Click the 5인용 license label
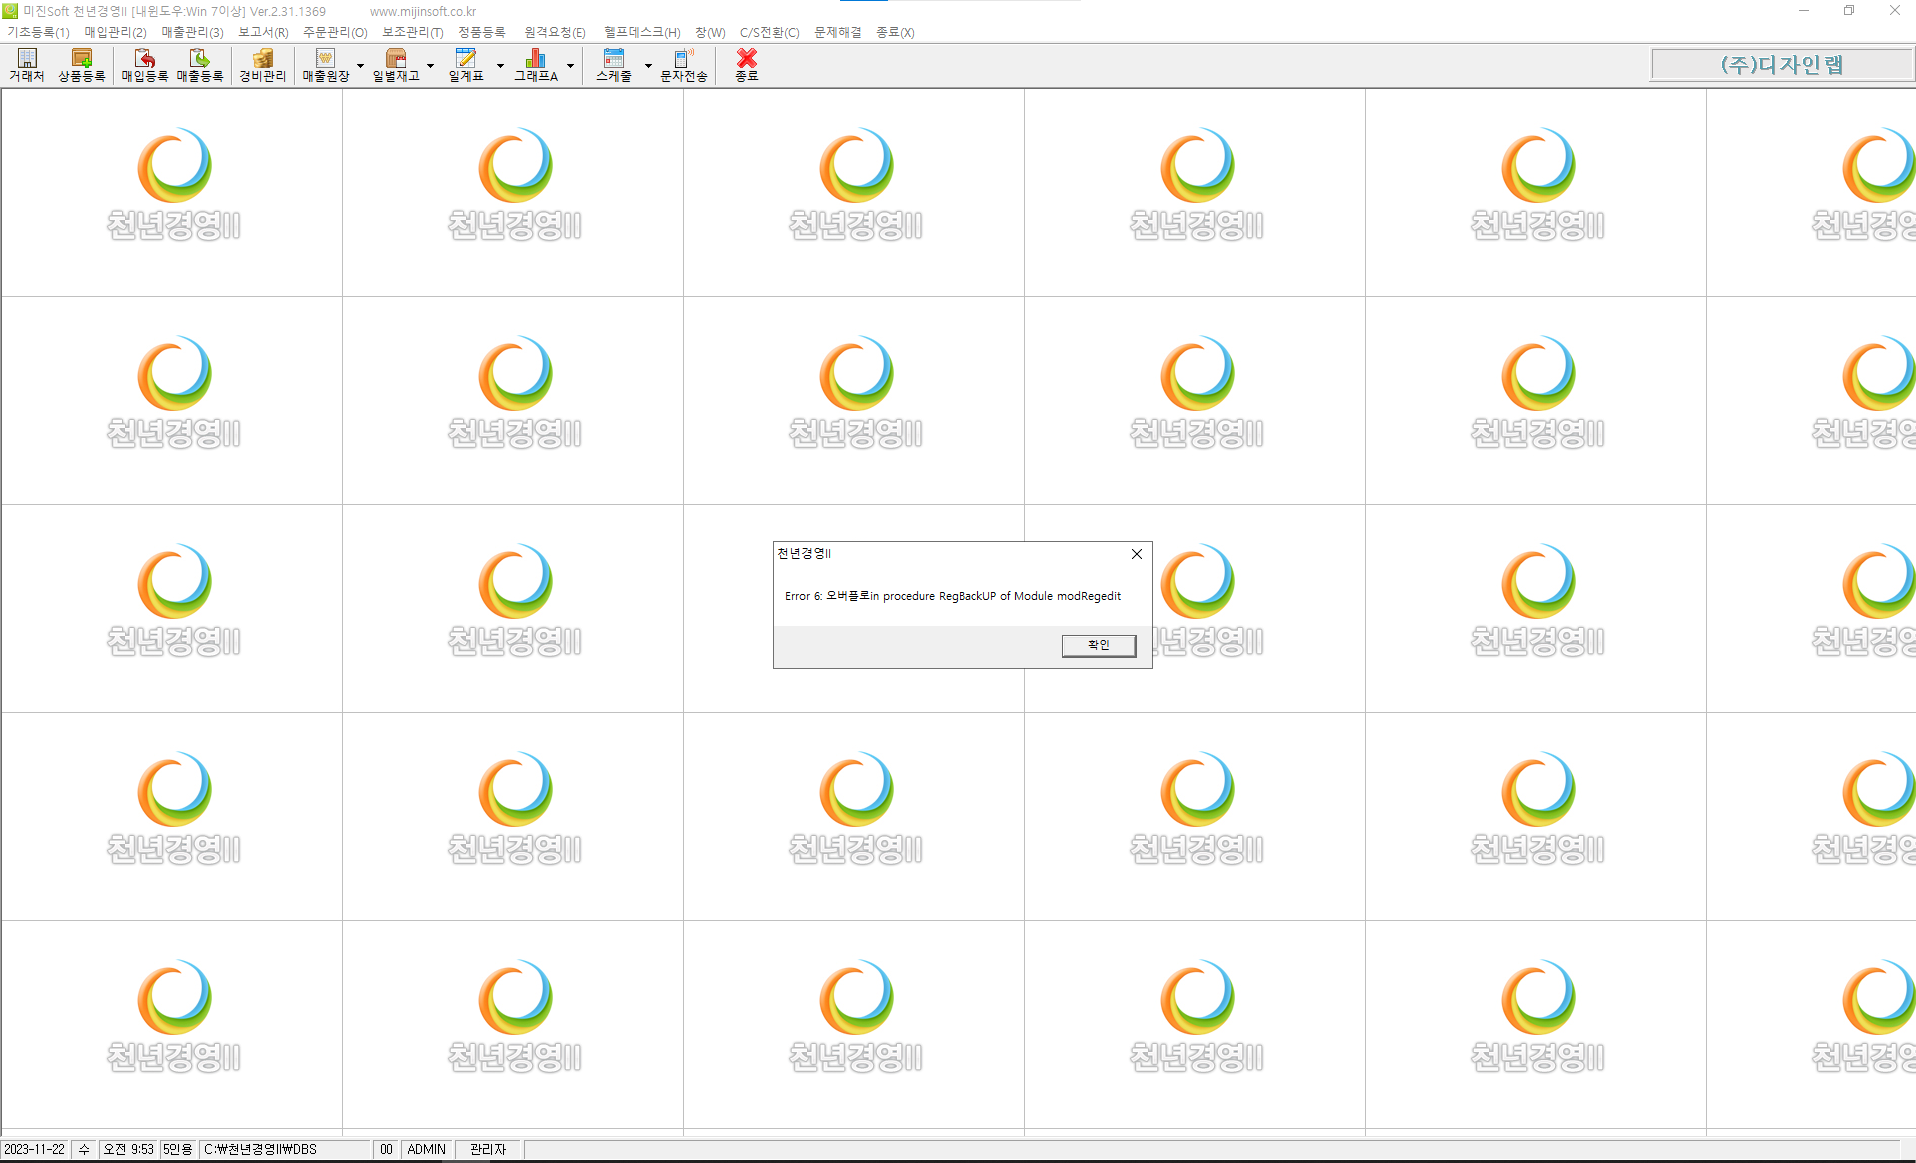1916x1163 pixels. (178, 1149)
